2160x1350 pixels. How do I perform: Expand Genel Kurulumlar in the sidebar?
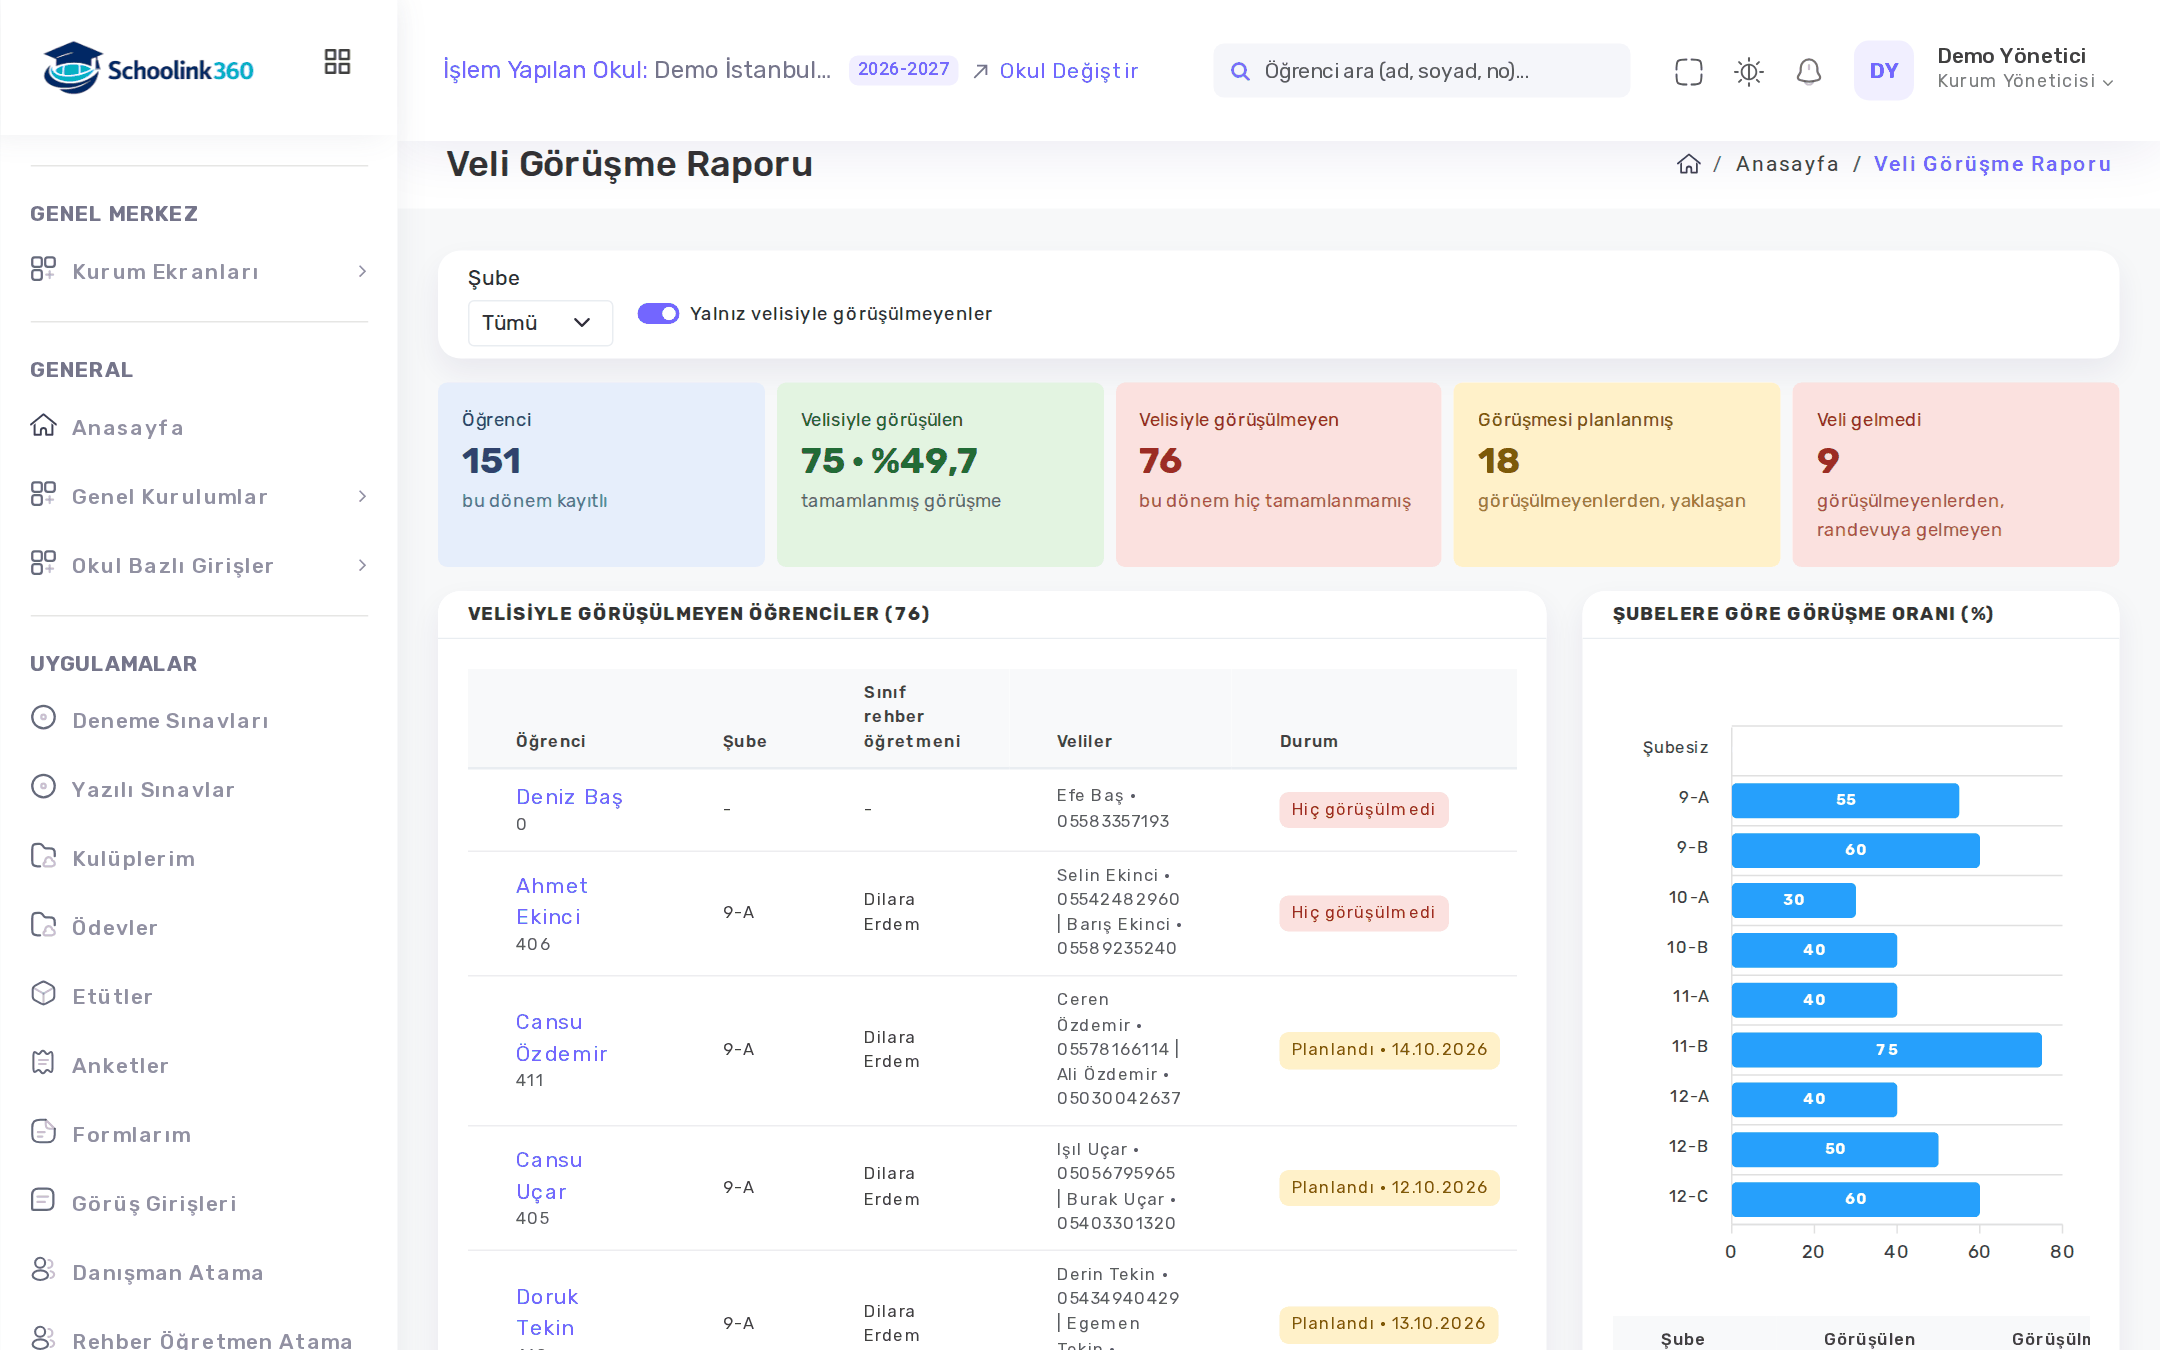199,497
